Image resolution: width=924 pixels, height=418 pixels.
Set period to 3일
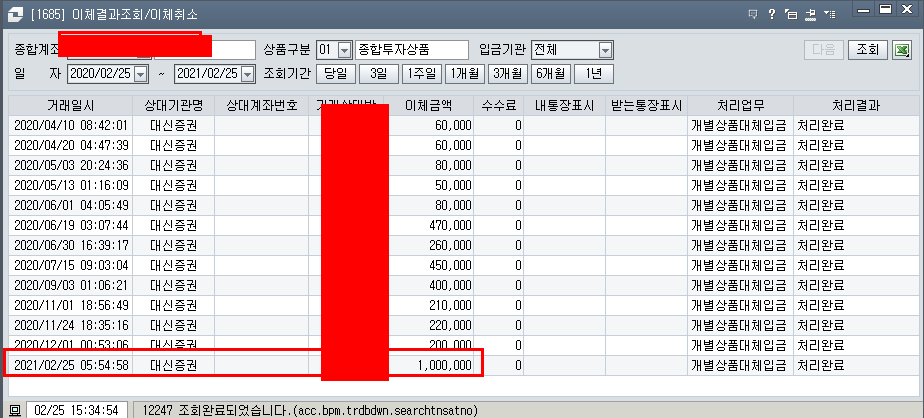[379, 74]
